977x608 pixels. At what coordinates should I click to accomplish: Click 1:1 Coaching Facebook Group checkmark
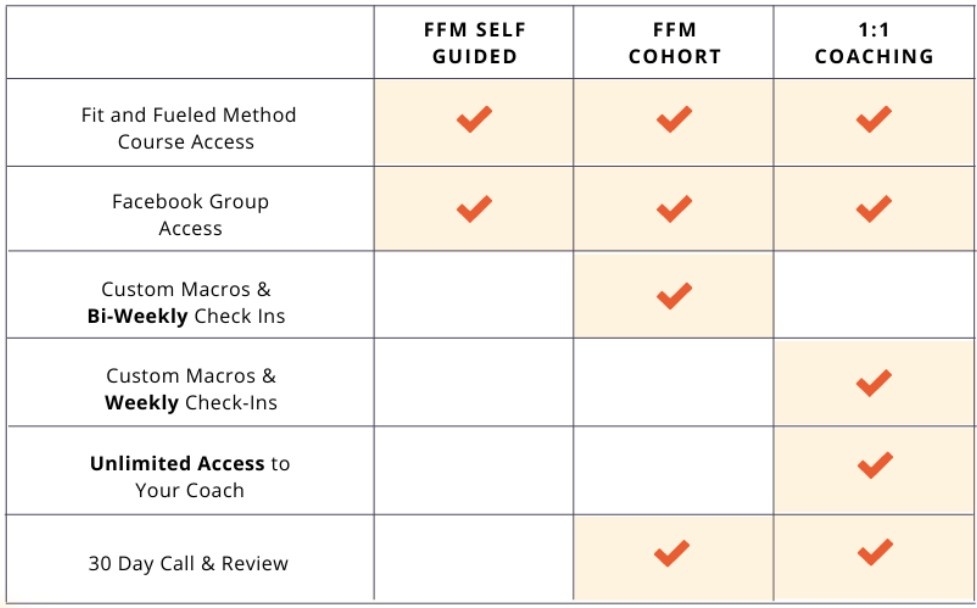coord(874,208)
